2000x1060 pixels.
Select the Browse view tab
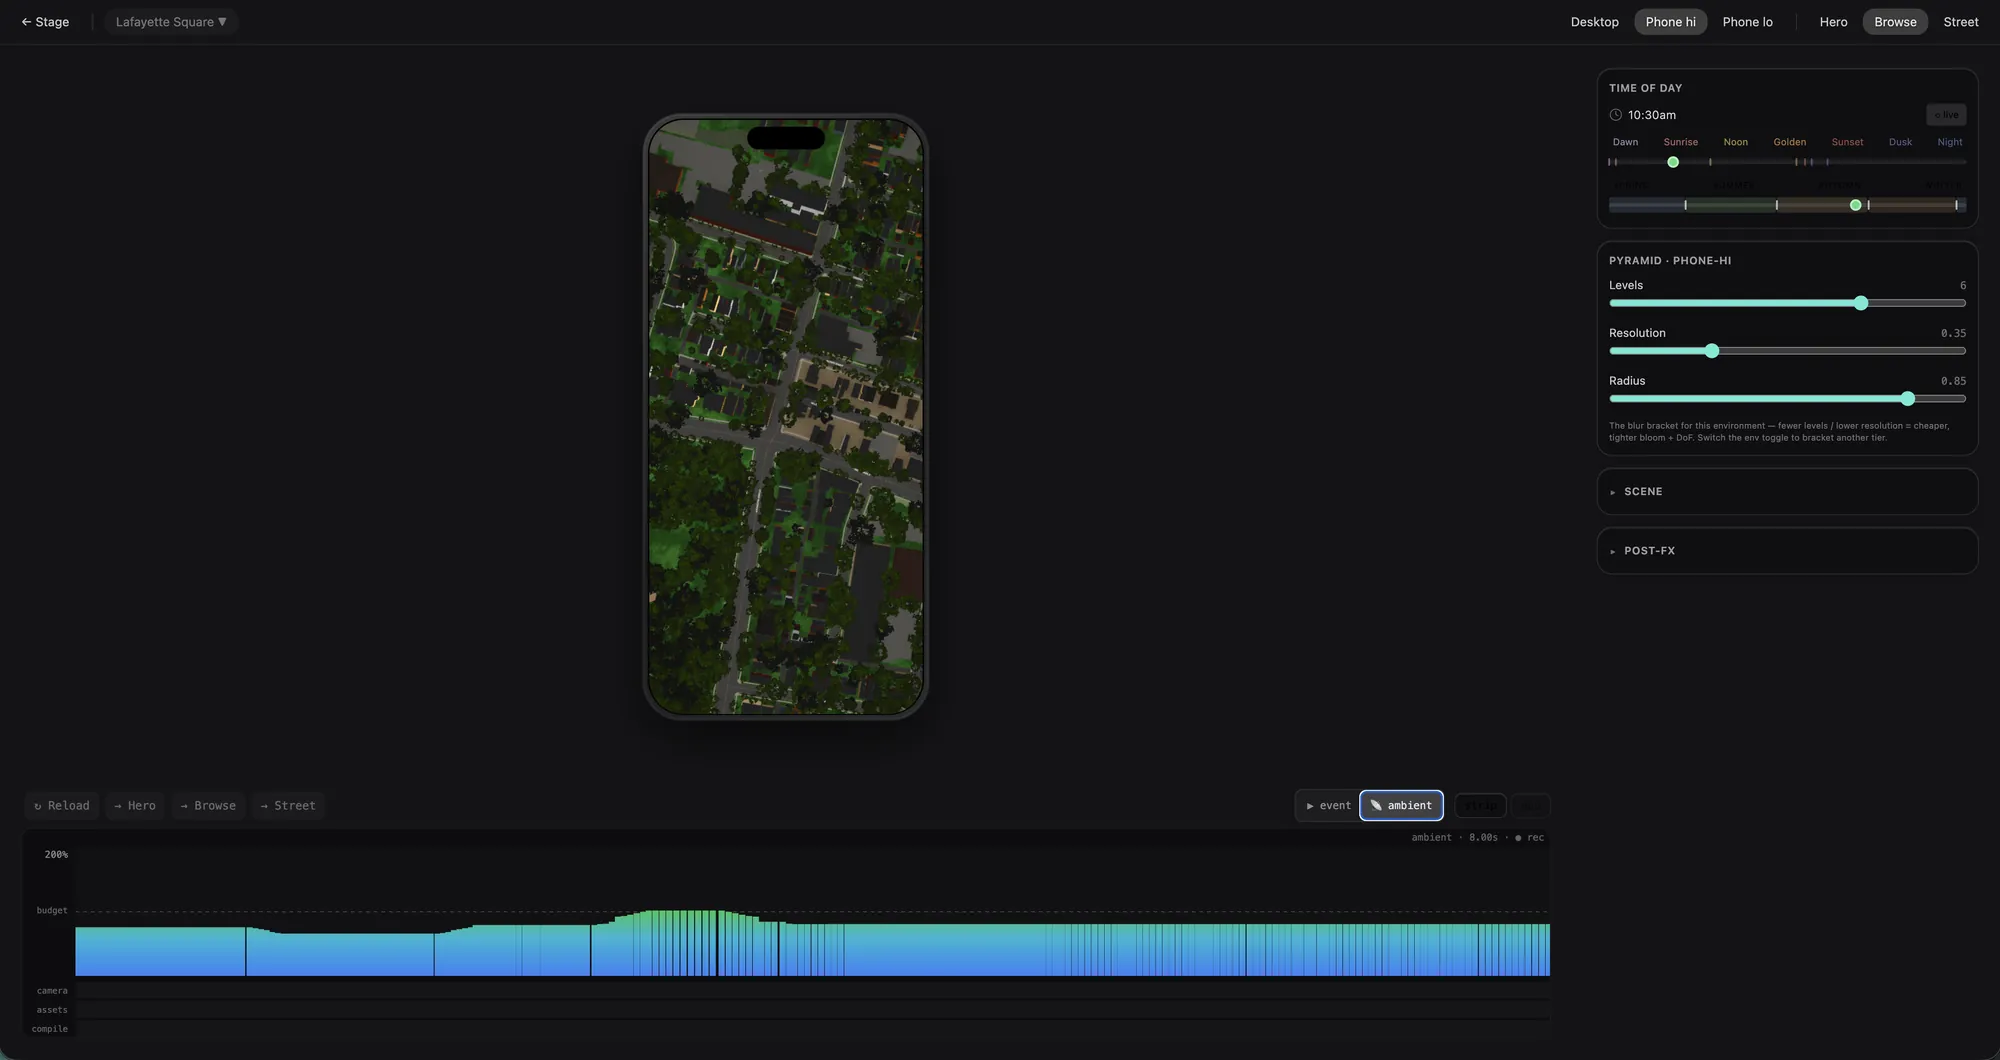coord(1895,22)
